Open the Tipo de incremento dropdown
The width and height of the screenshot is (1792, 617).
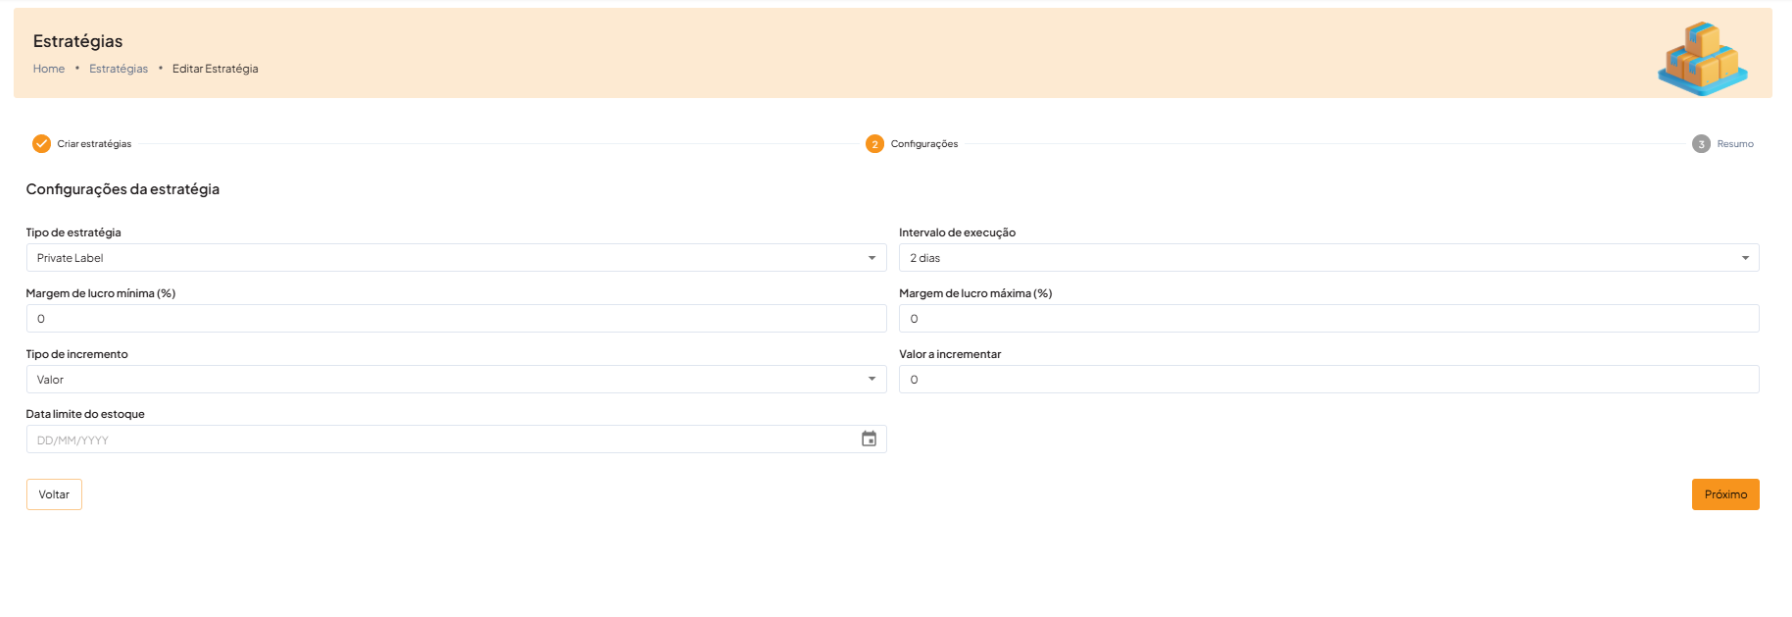point(455,379)
